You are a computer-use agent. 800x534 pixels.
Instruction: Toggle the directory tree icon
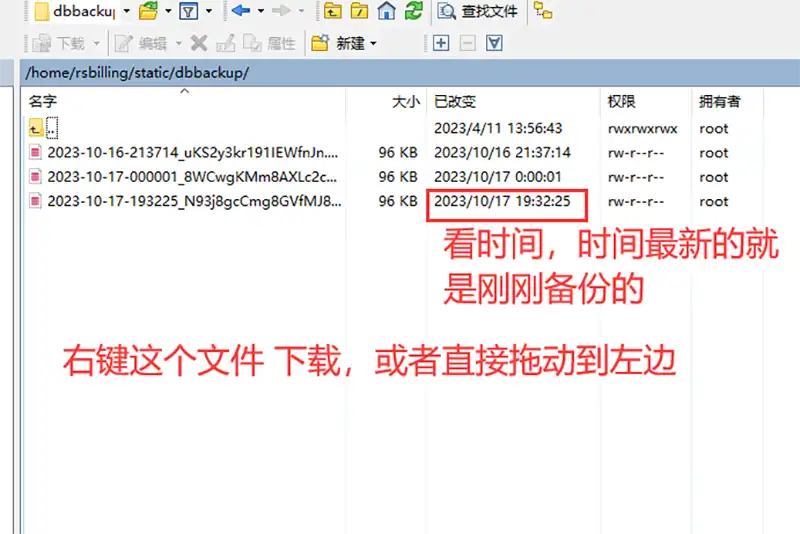[x=543, y=10]
